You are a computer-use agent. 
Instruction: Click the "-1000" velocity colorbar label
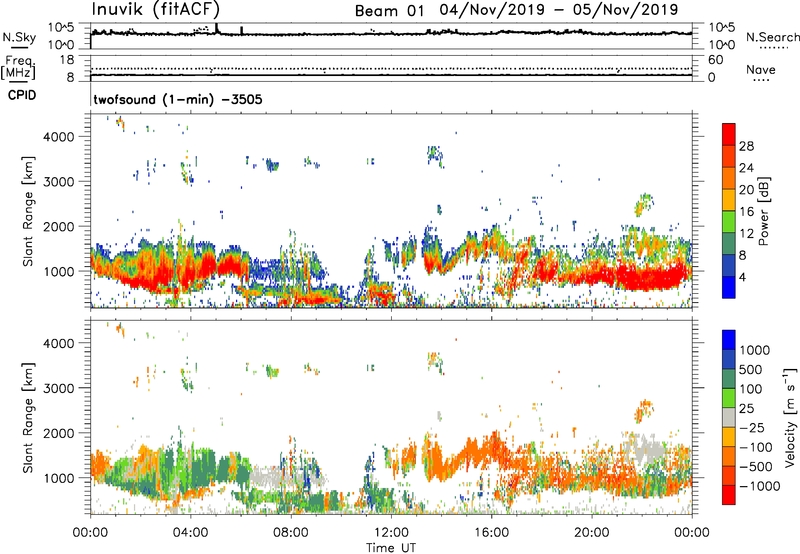click(759, 486)
